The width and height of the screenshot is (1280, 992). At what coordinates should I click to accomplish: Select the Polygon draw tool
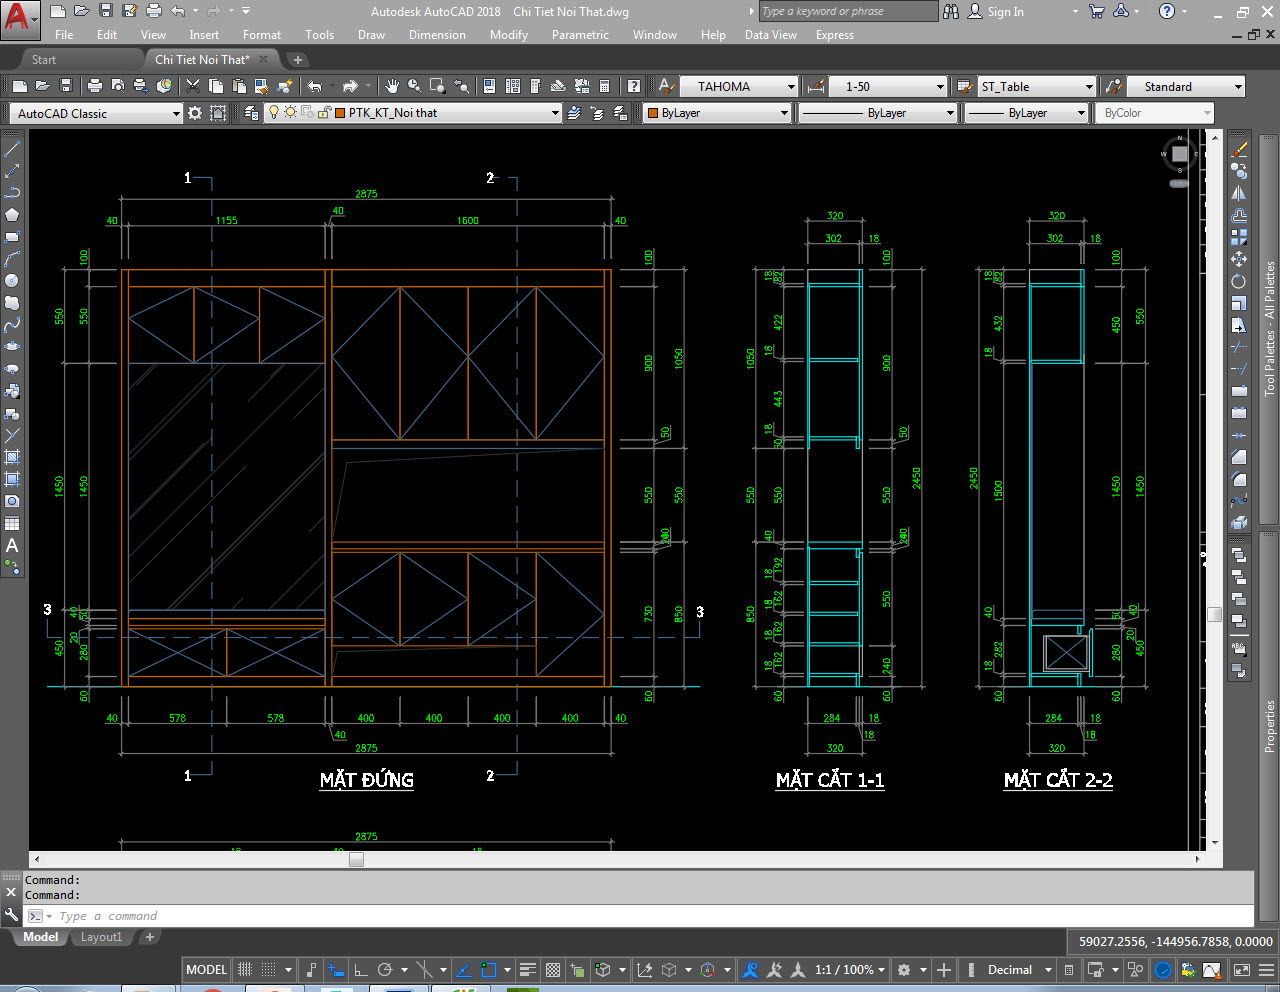(x=12, y=215)
